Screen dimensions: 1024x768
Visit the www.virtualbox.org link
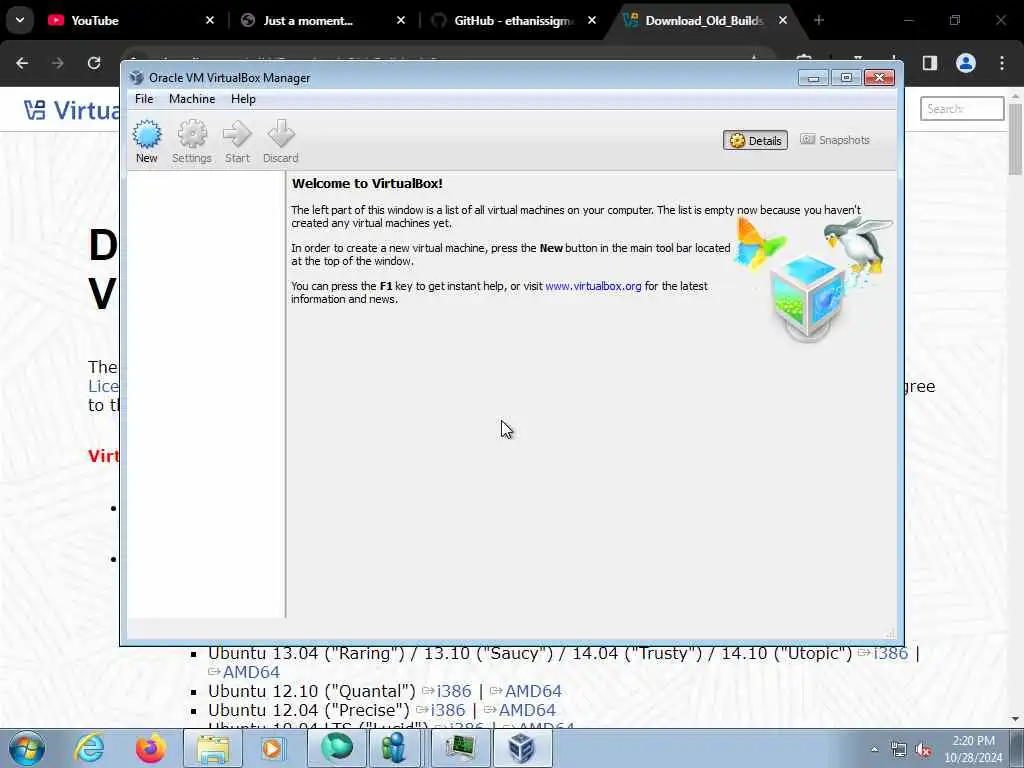[593, 286]
